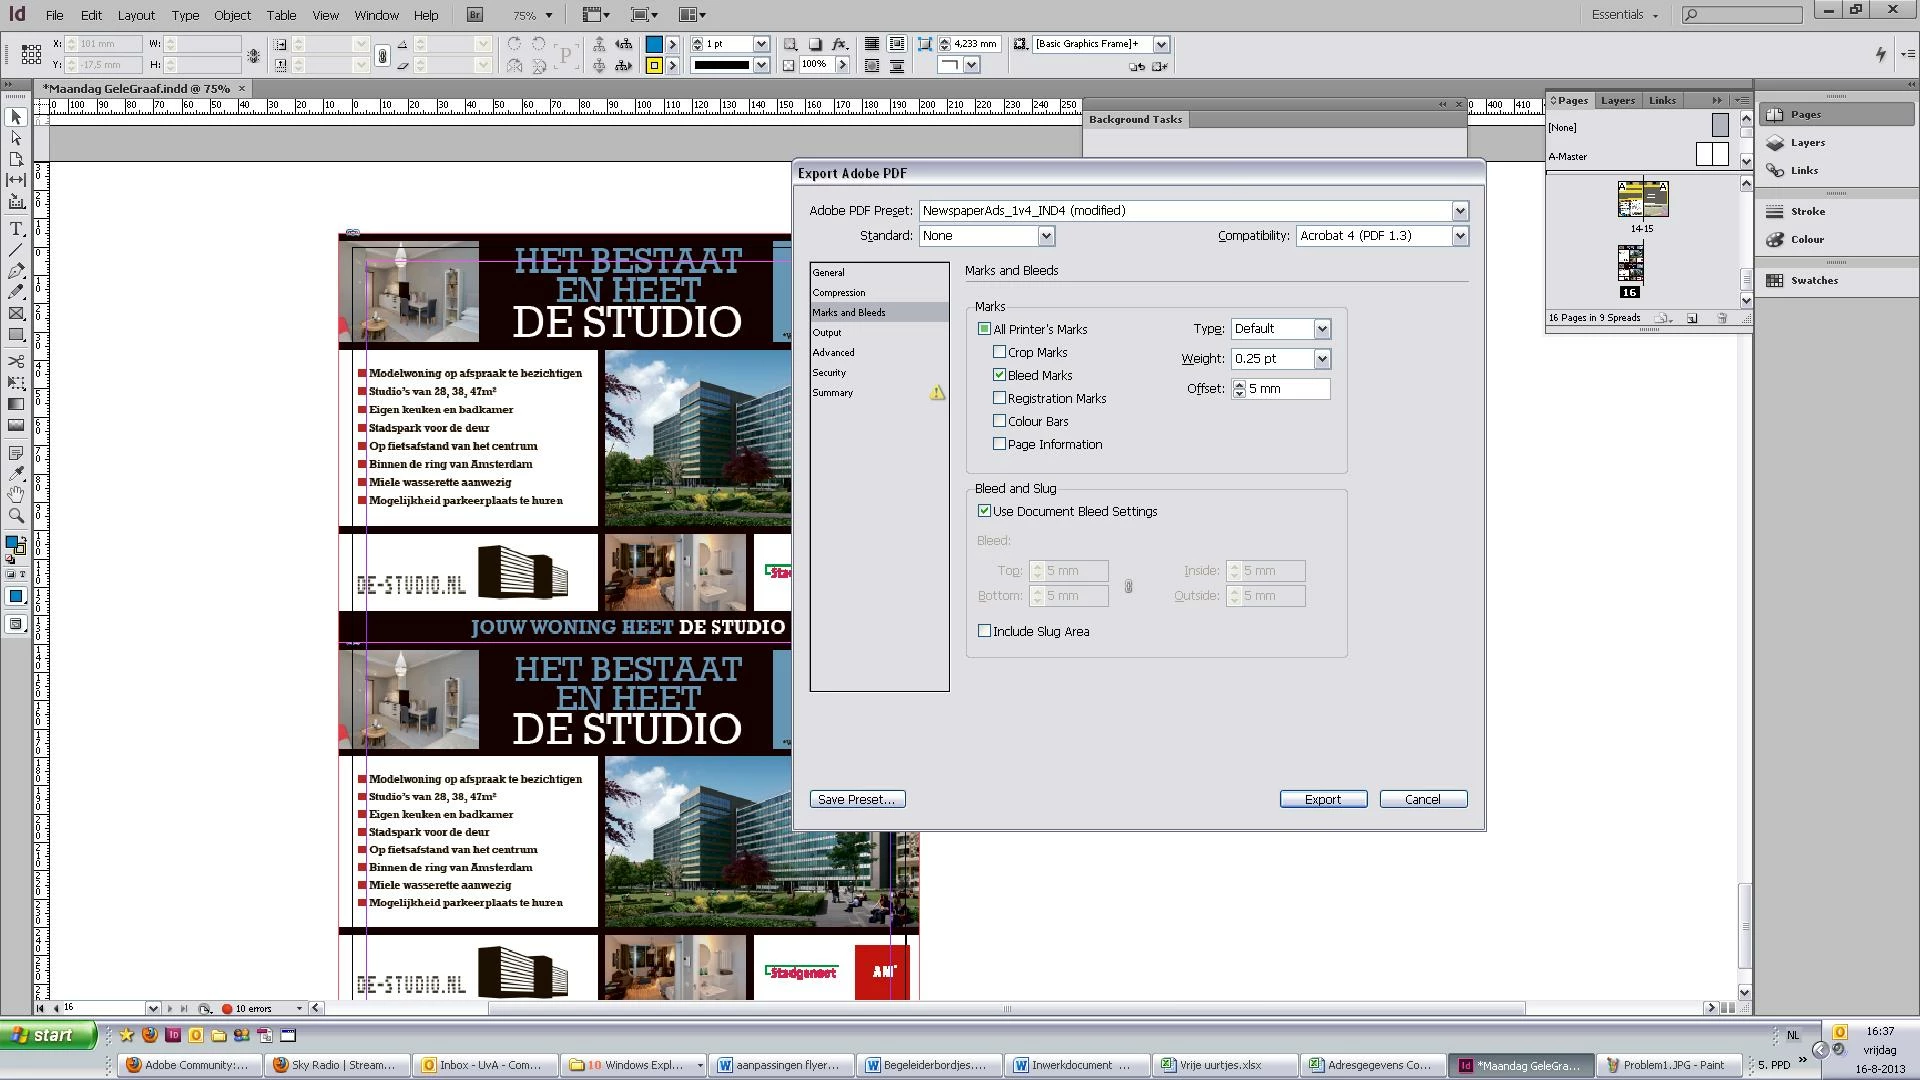
Task: Expand the marks Weight dropdown
Action: coord(1321,359)
